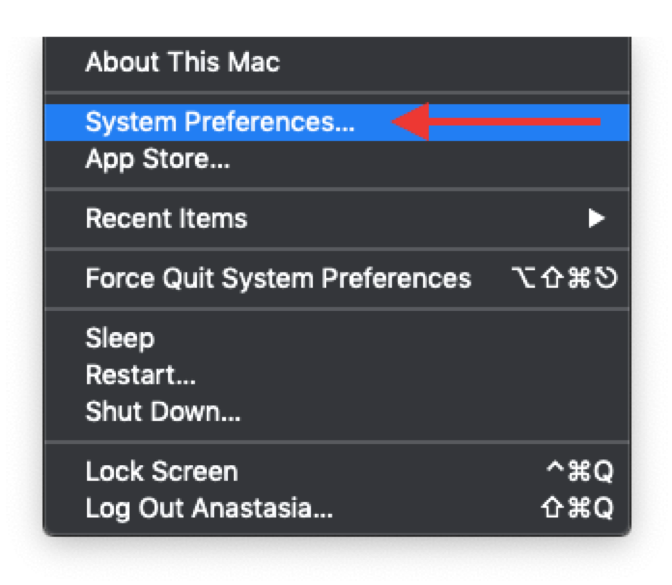Choose Lock Screen
Image resolution: width=672 pixels, height=585 pixels.
161,471
